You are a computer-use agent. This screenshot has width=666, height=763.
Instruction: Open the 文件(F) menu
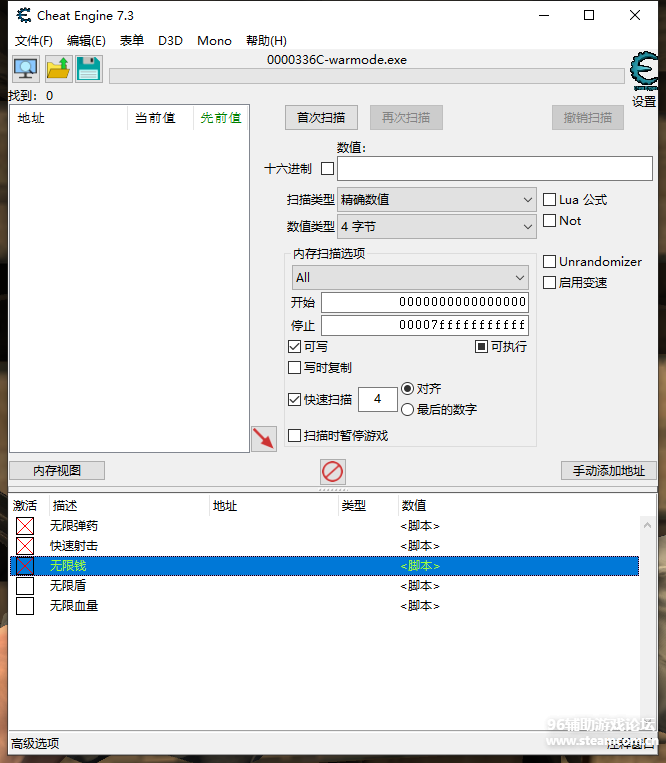click(x=34, y=41)
